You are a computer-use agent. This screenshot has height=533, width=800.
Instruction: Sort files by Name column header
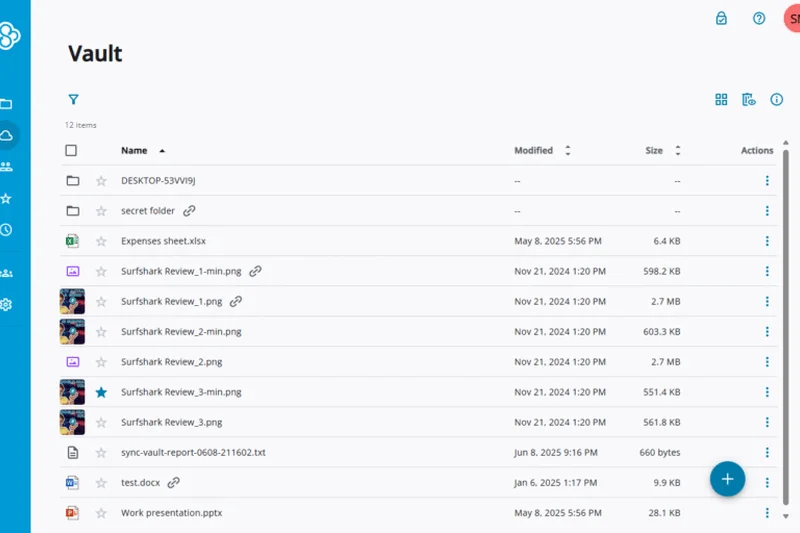[134, 151]
